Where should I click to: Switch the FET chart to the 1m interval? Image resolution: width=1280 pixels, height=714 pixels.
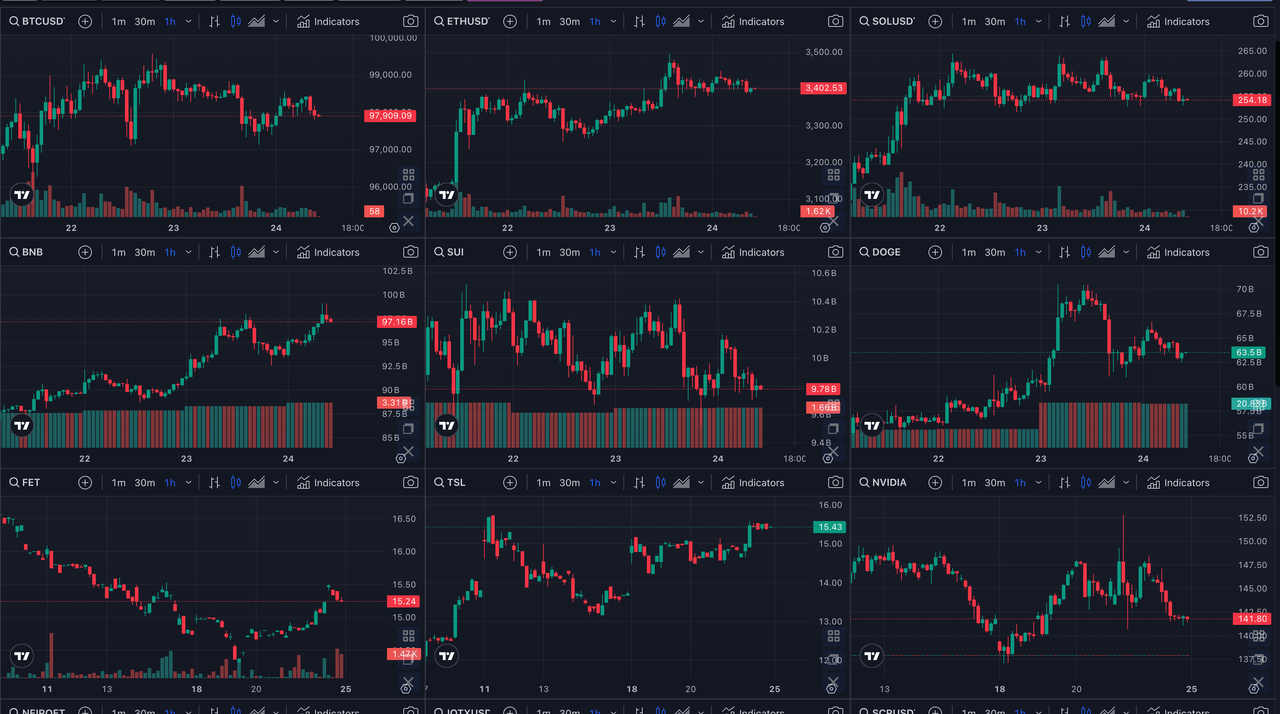[x=118, y=482]
